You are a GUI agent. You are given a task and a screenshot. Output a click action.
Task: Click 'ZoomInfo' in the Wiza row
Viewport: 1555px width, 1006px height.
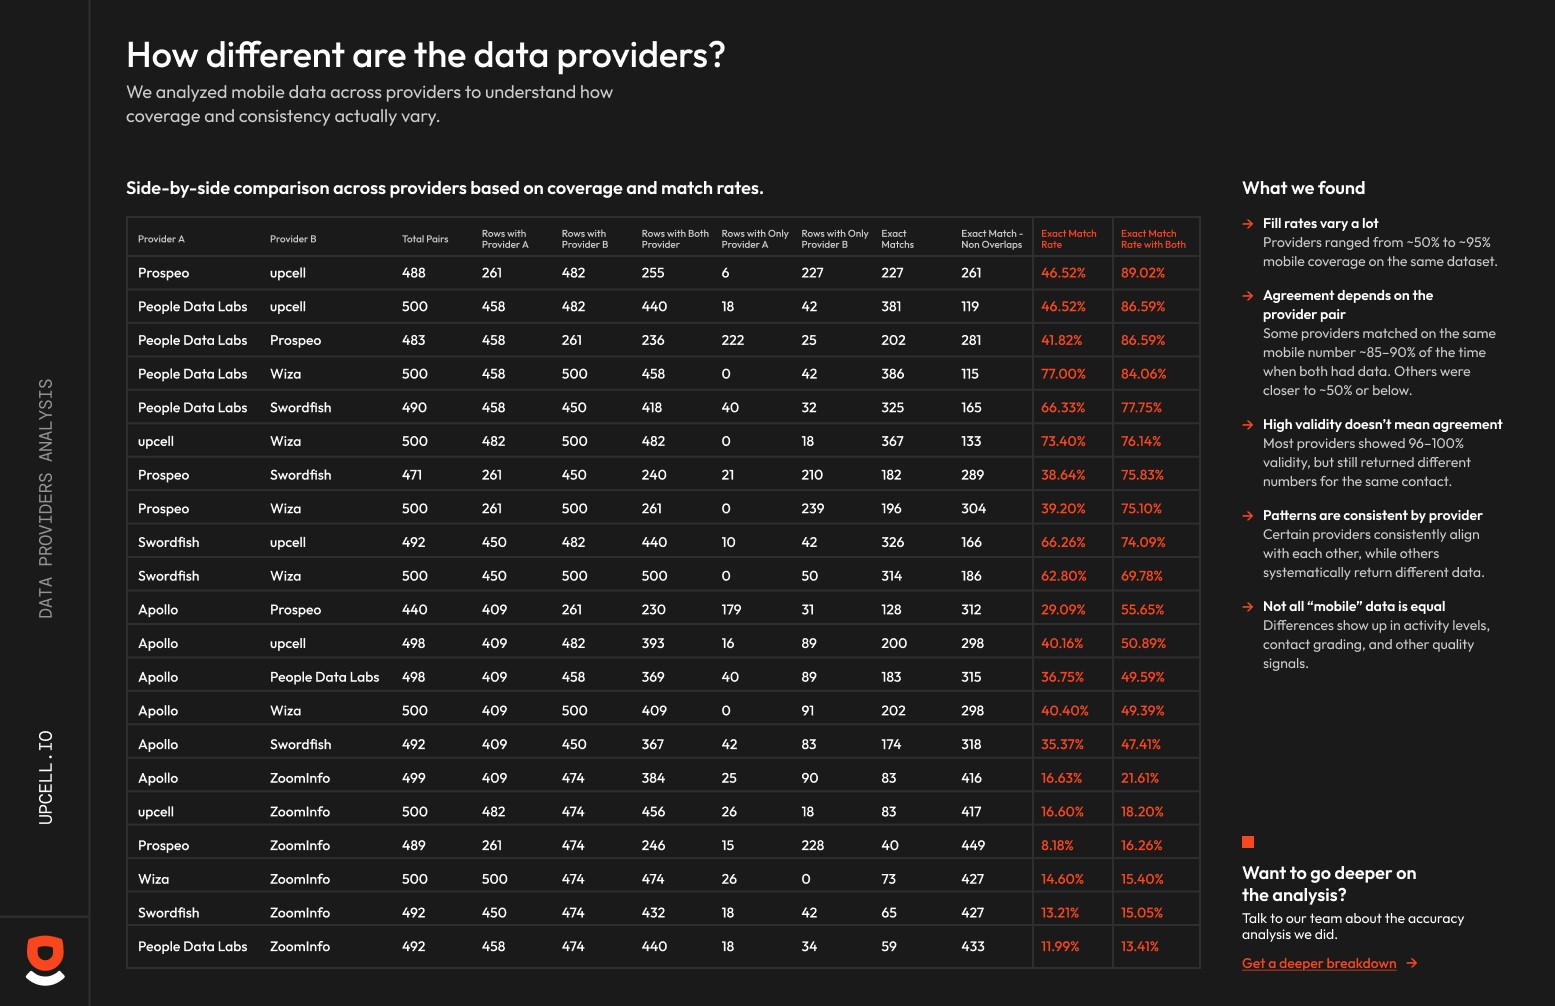coord(299,879)
